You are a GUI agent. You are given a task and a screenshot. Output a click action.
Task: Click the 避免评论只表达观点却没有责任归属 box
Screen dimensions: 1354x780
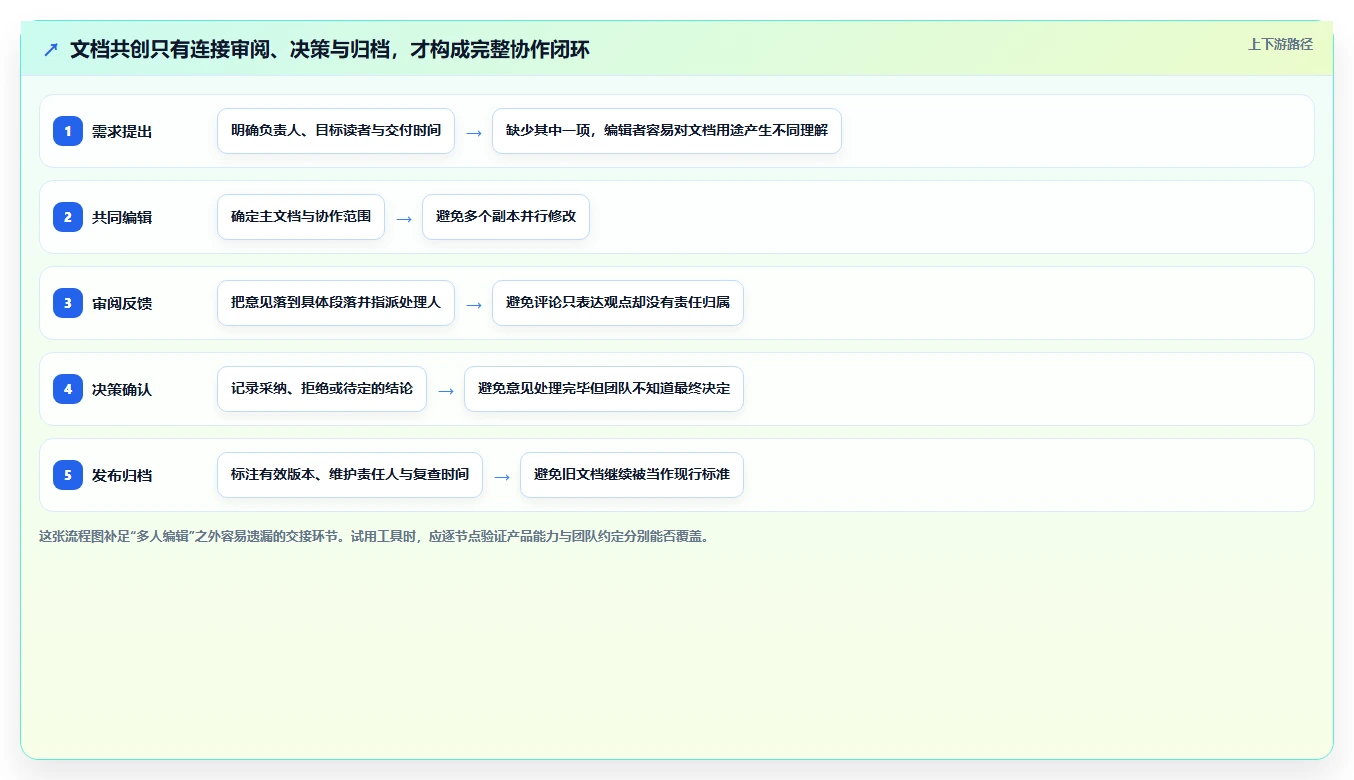pos(618,303)
